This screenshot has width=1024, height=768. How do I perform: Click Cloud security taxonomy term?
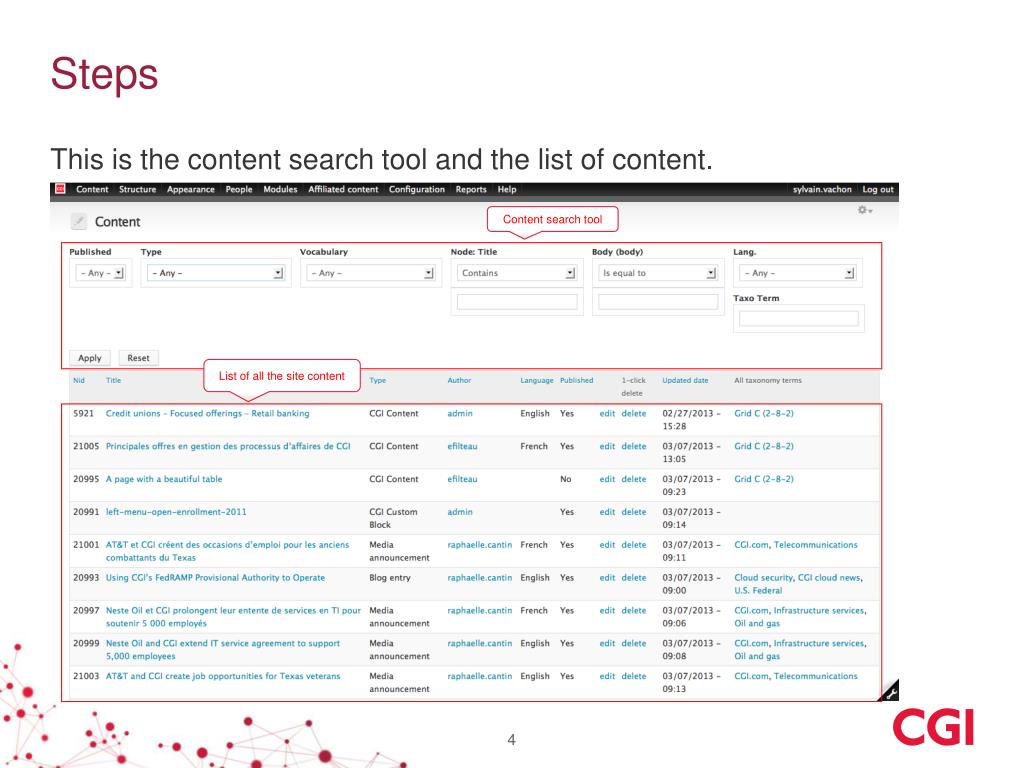[x=763, y=577]
